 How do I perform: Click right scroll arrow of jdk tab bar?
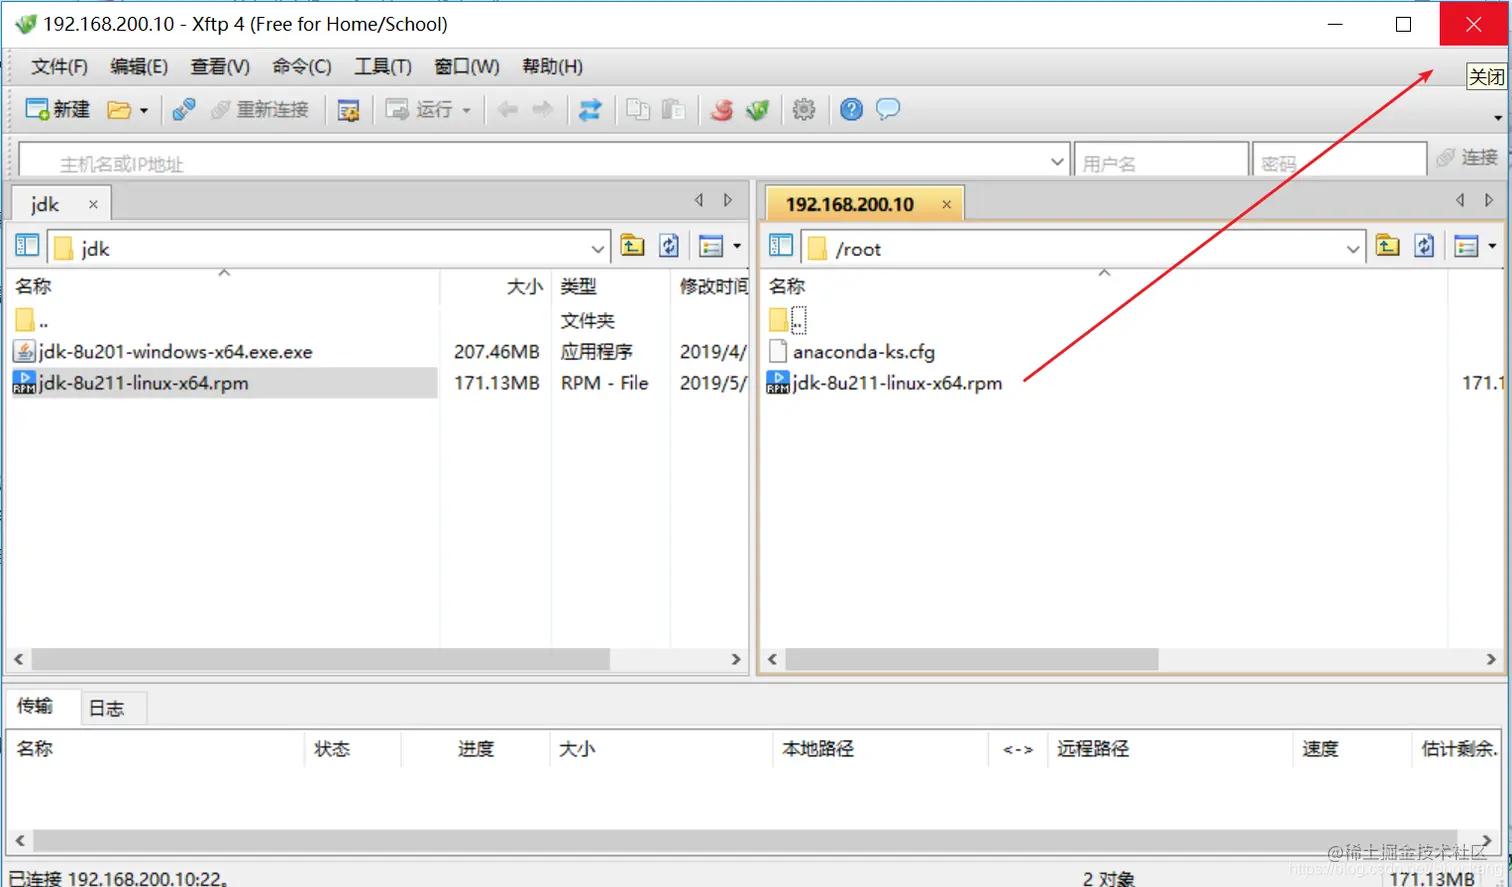pos(728,201)
